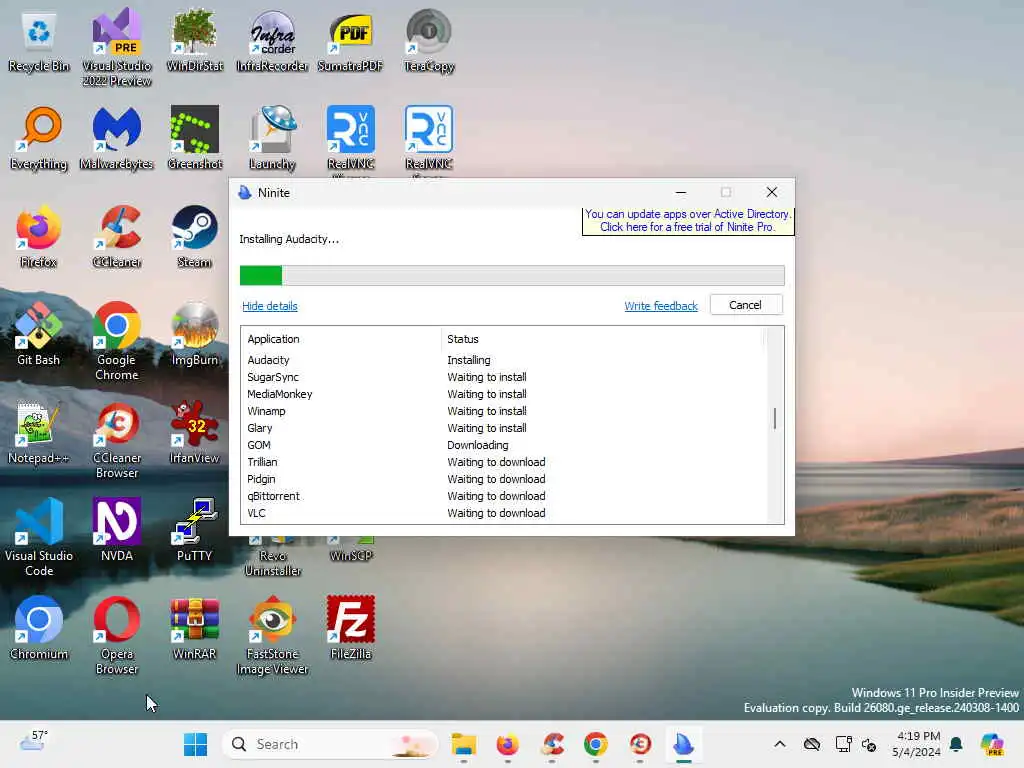Select the Trillian row in list
The image size is (1024, 768).
coord(503,462)
